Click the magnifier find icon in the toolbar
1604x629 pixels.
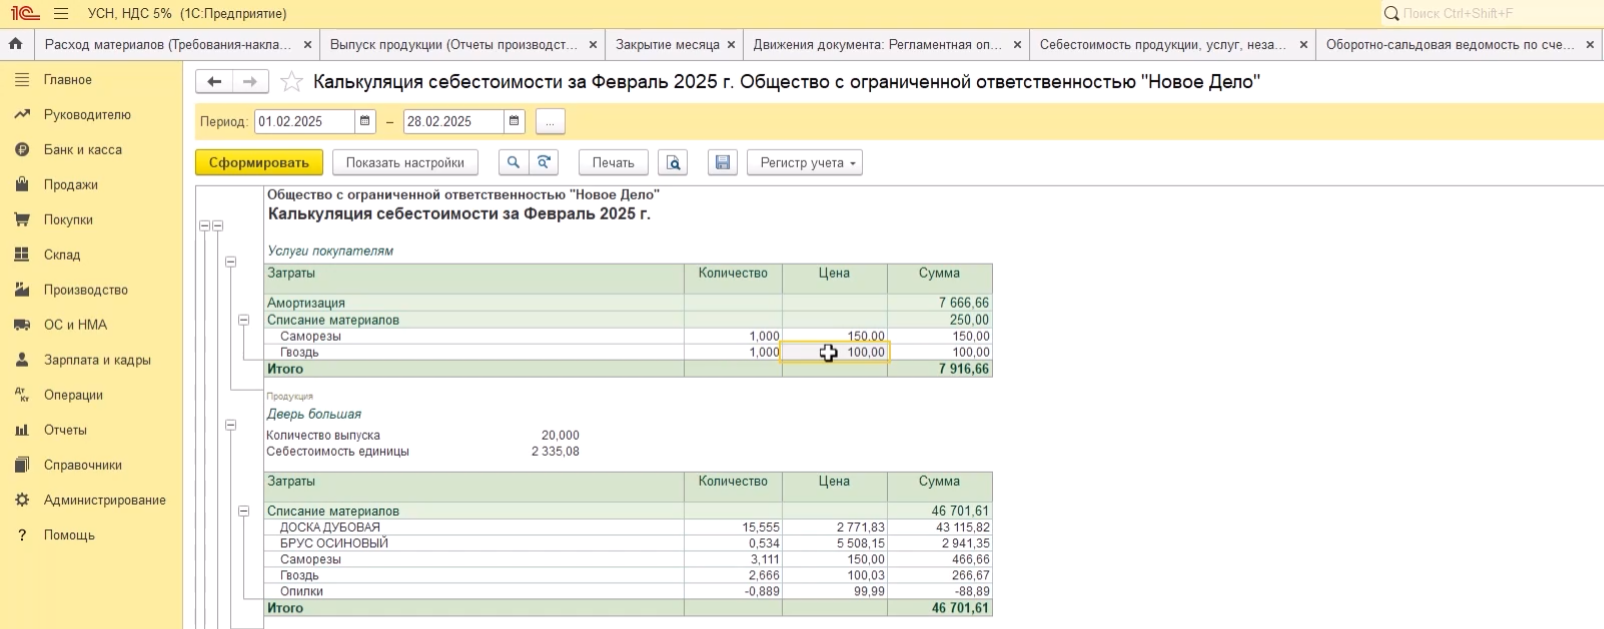(x=513, y=163)
